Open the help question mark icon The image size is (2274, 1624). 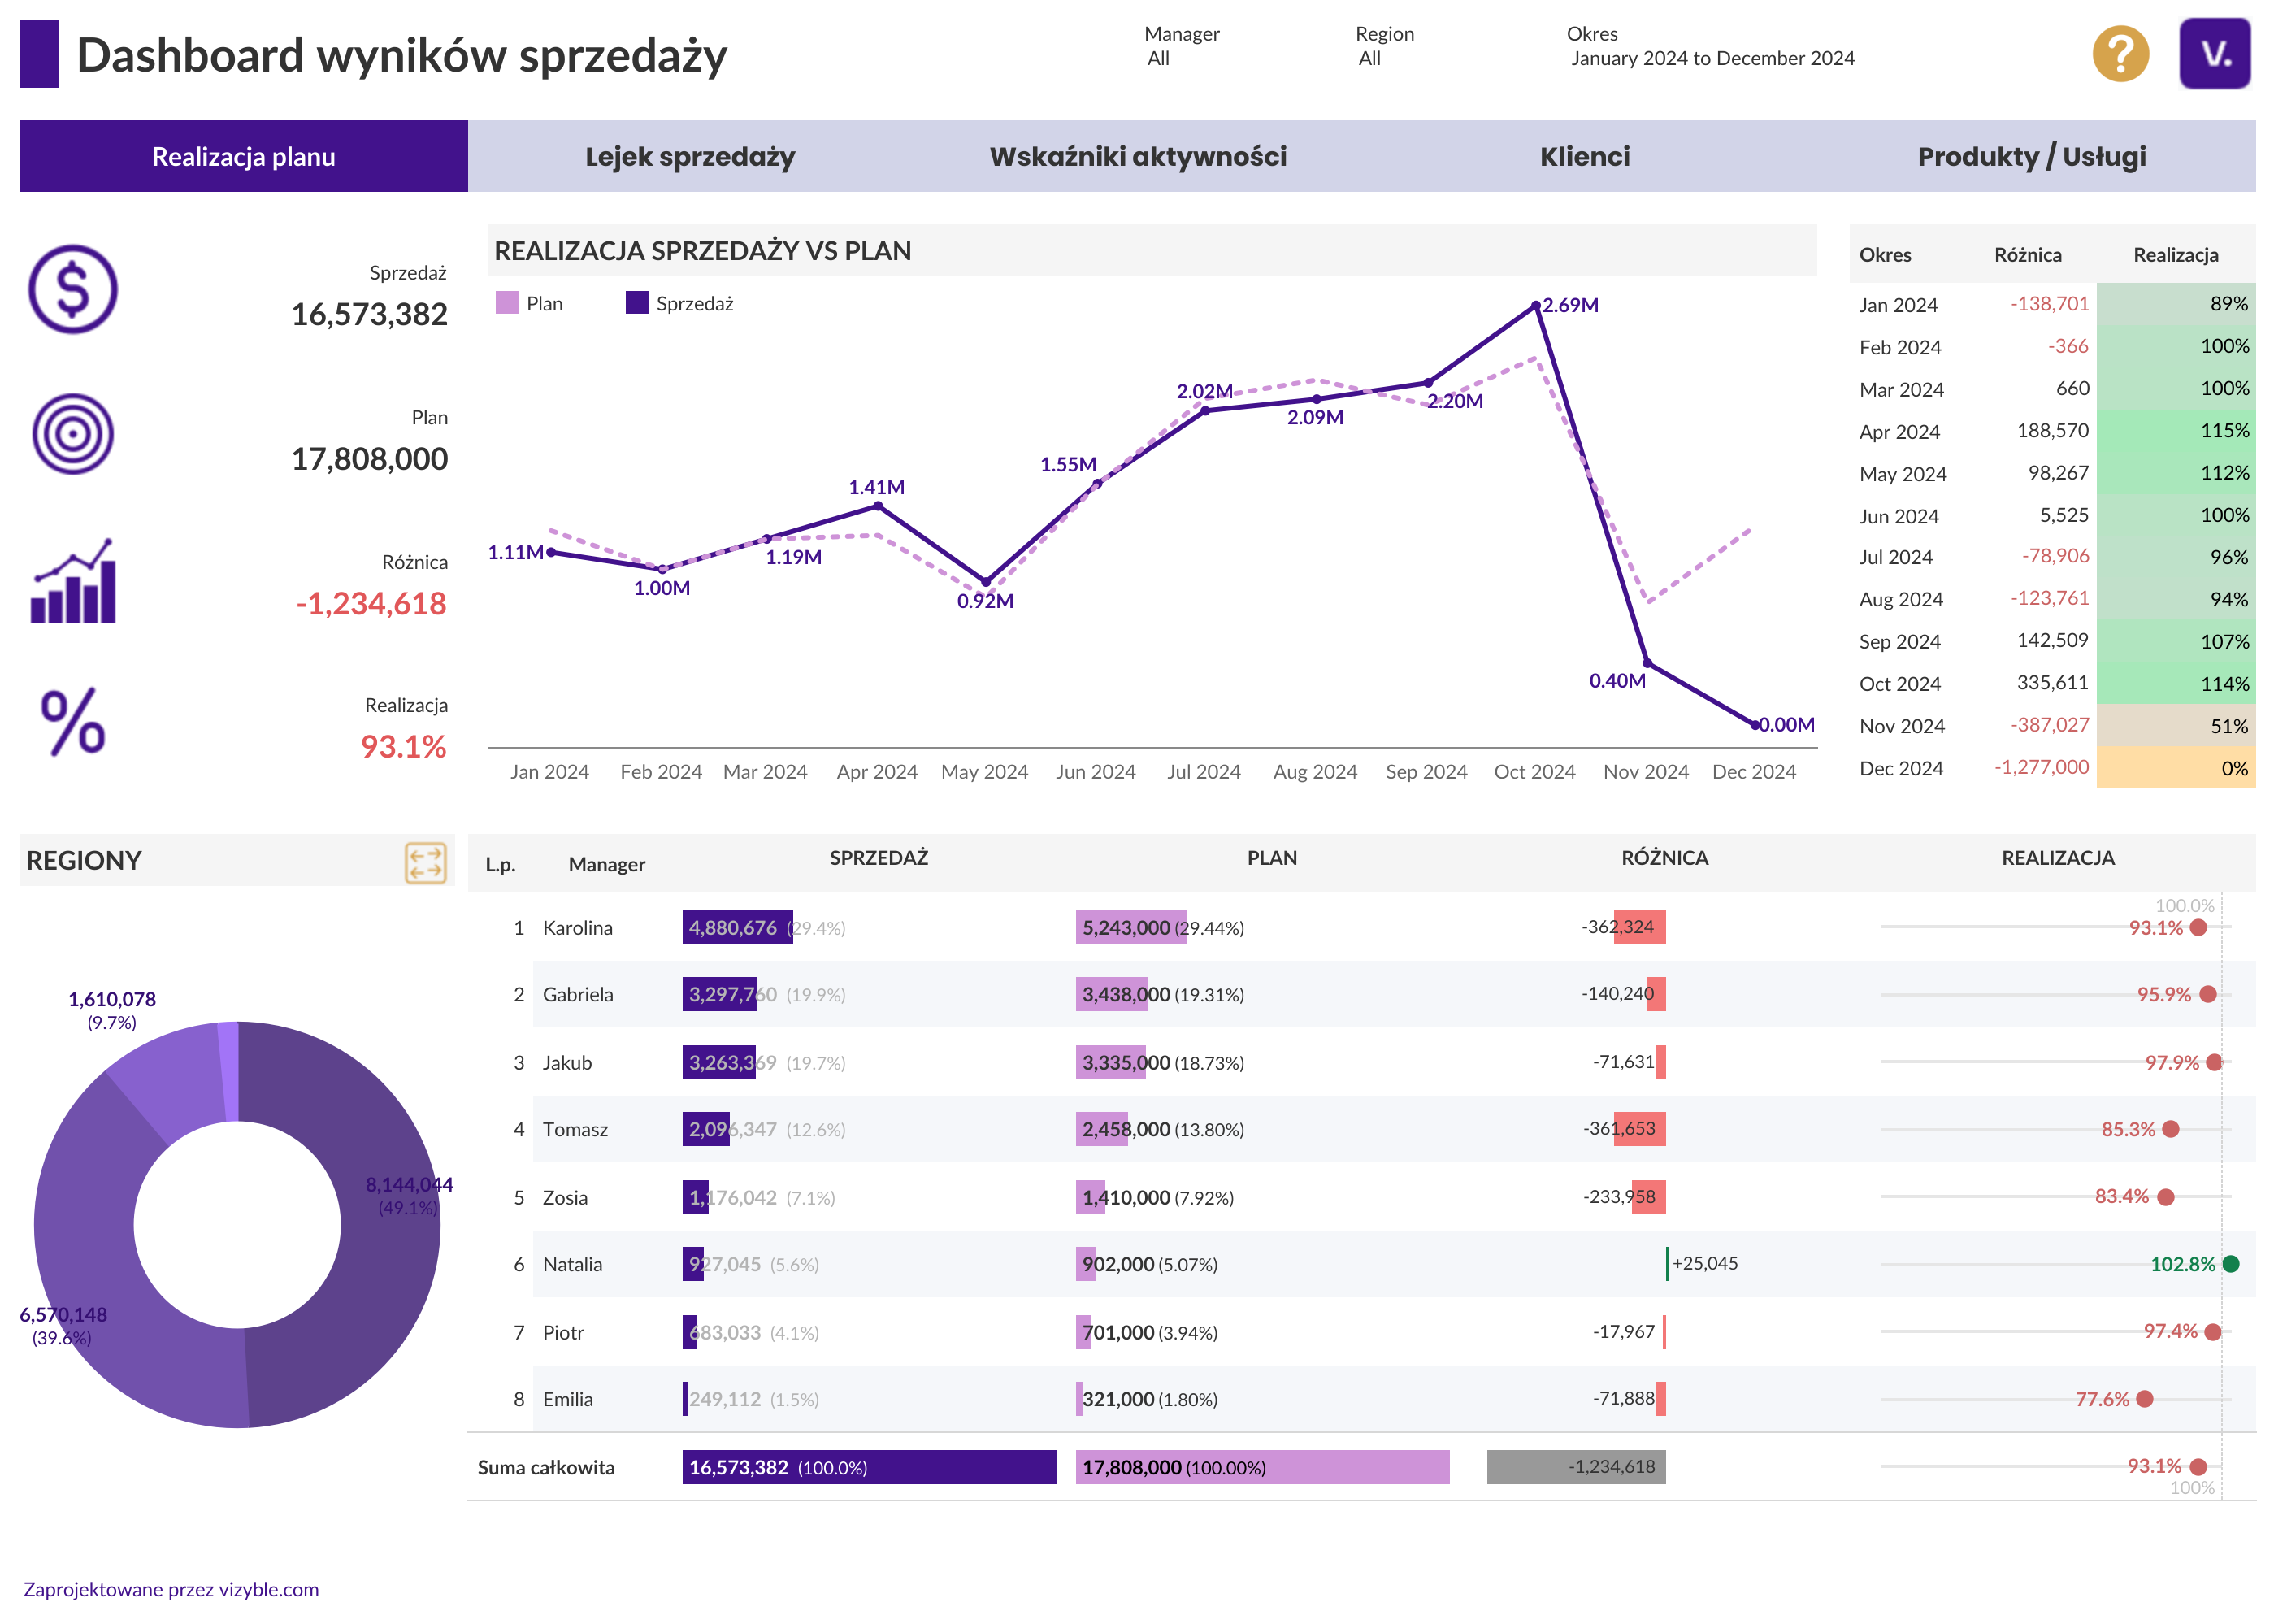click(2120, 54)
